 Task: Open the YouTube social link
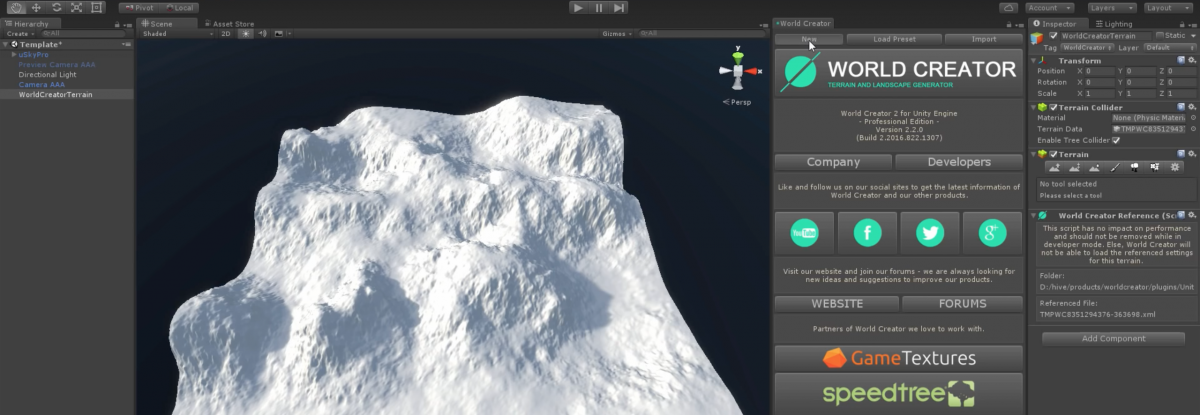tap(804, 233)
